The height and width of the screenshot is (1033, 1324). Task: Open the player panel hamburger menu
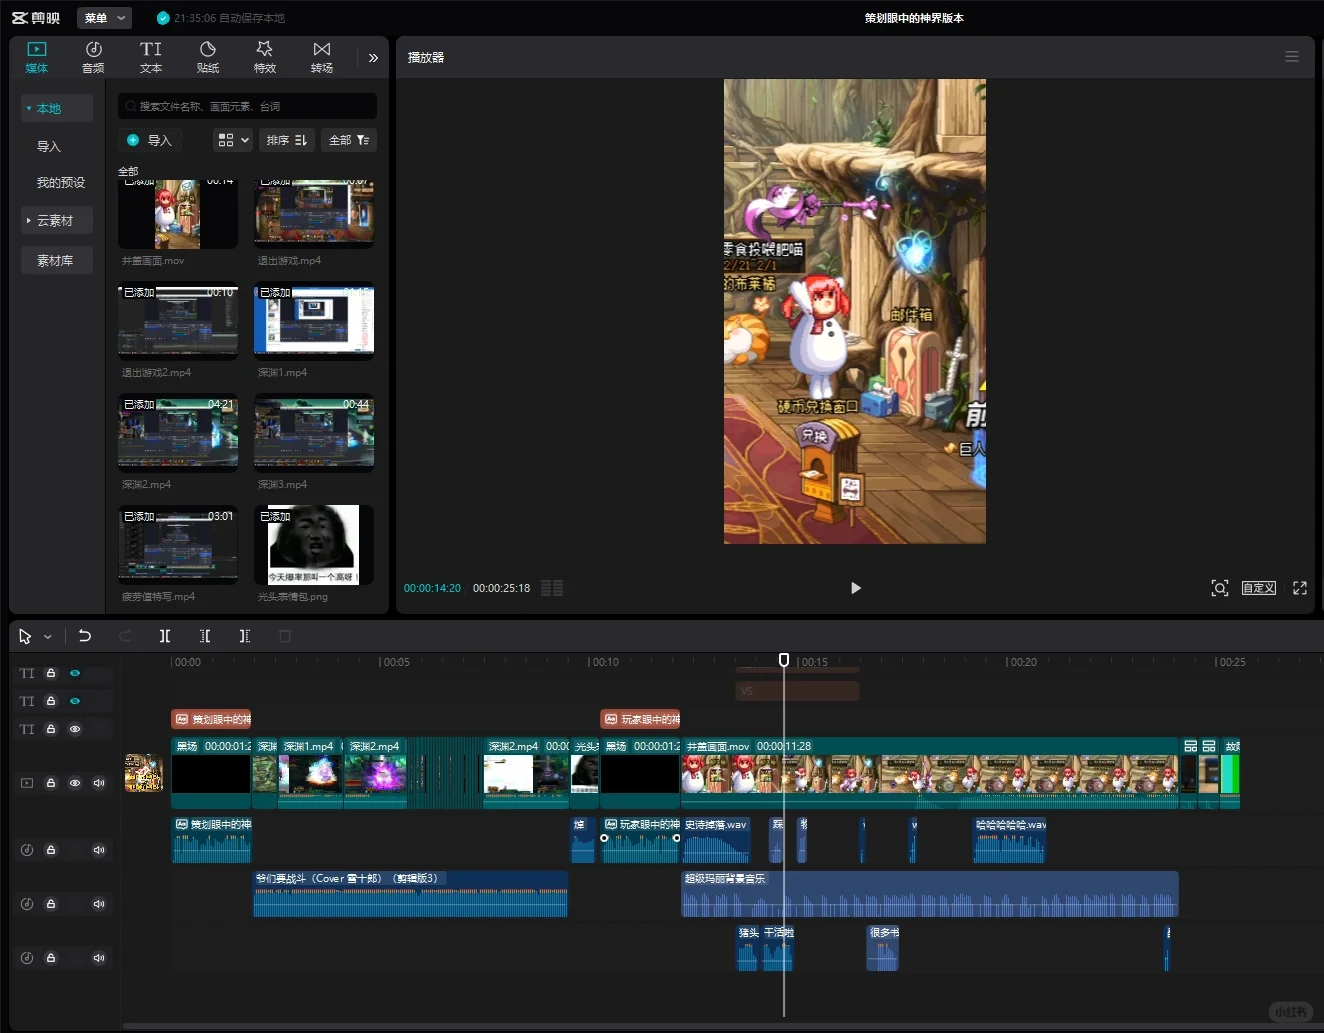[1292, 57]
